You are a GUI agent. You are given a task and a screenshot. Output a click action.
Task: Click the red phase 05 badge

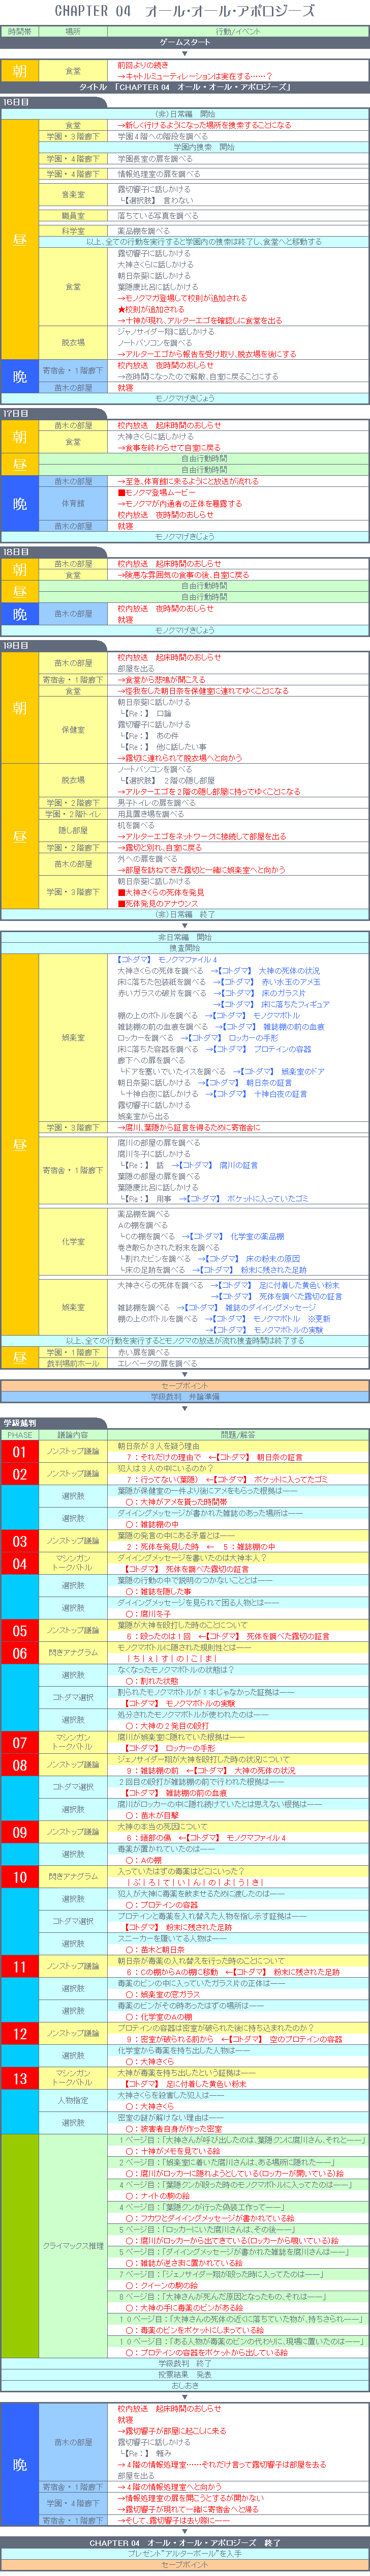[x=20, y=1630]
